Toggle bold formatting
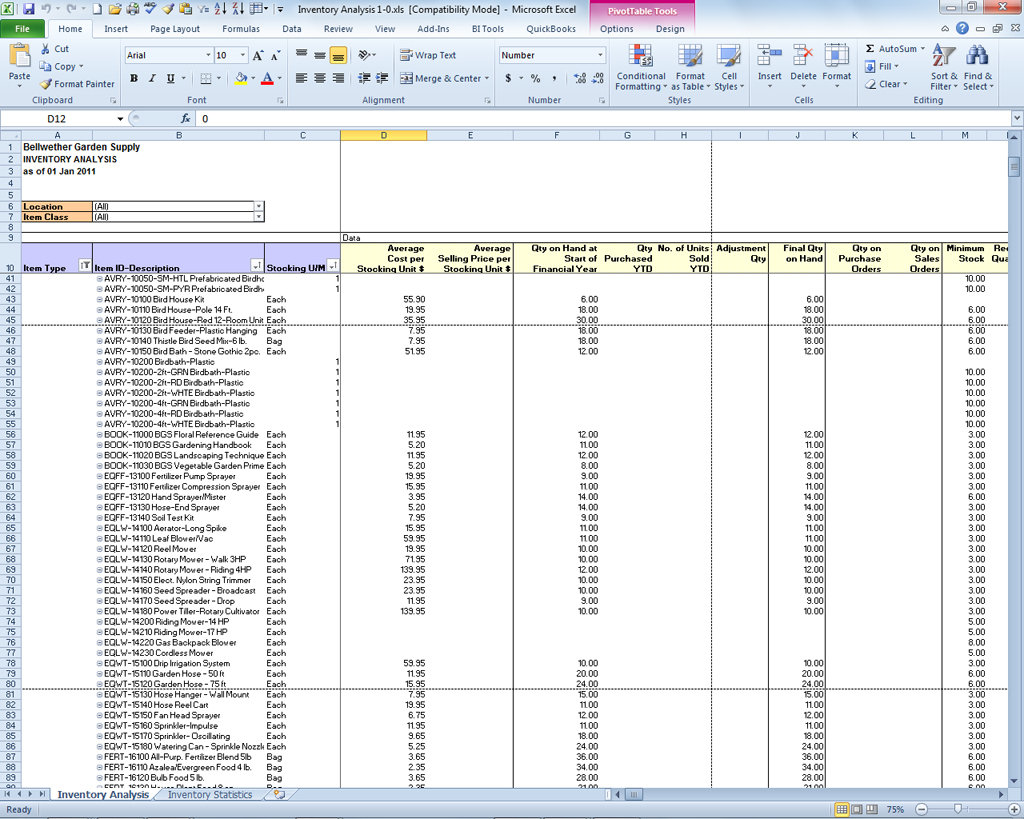The height and width of the screenshot is (819, 1024). [134, 77]
